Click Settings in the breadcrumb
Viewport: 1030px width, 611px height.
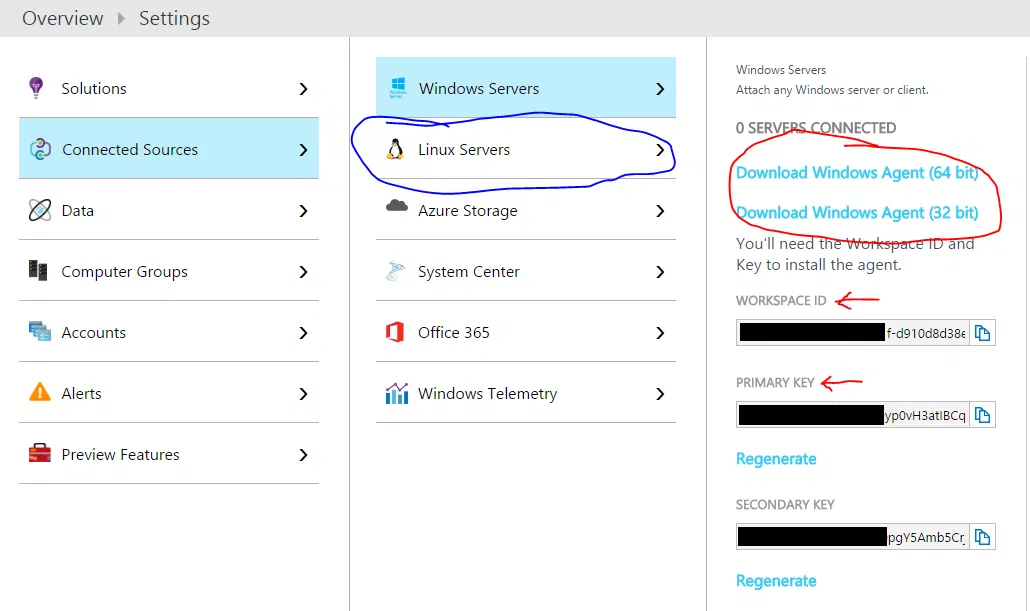coord(174,18)
